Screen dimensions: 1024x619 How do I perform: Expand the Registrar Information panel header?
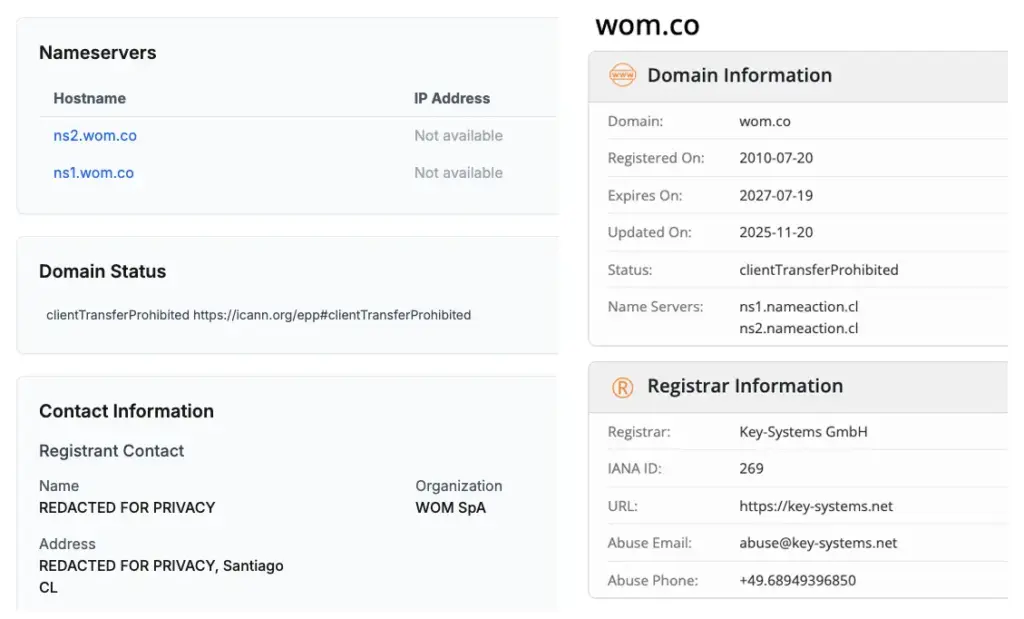click(x=745, y=386)
